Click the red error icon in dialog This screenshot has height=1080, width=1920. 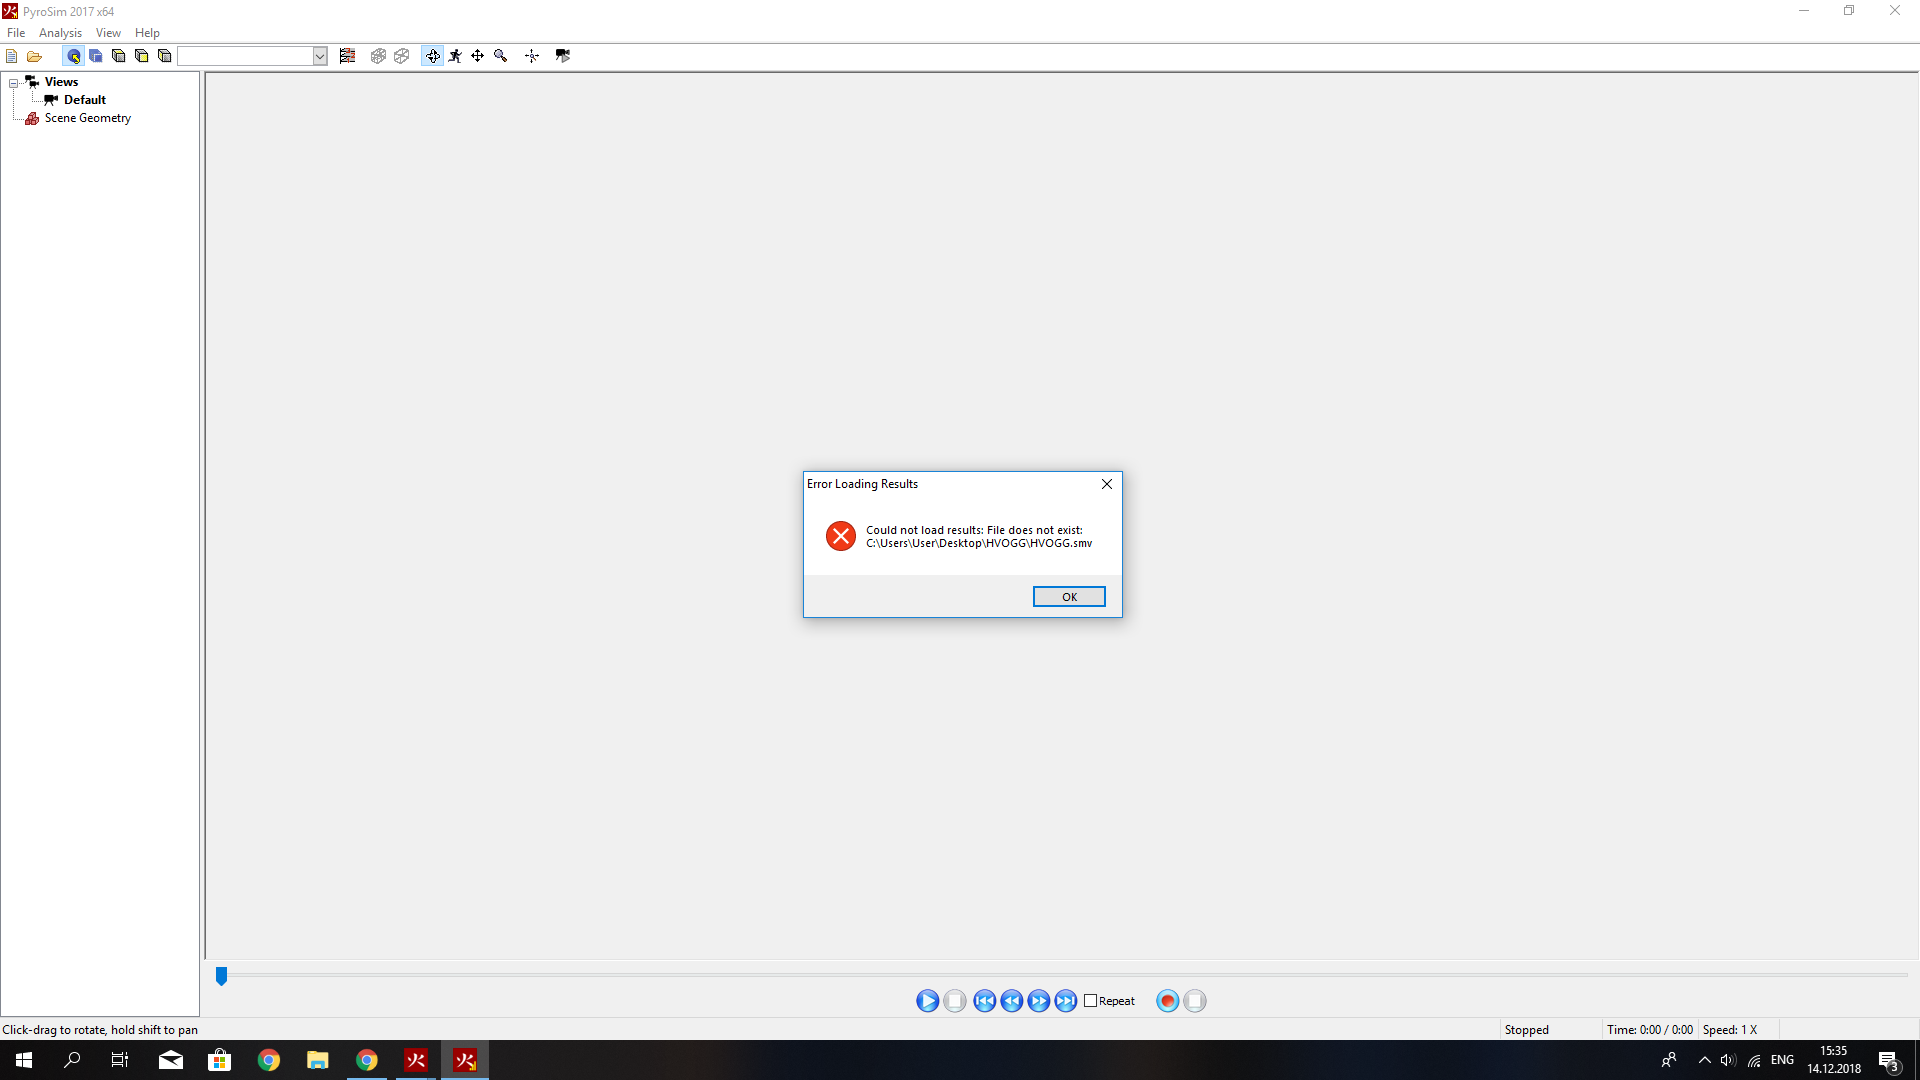841,536
